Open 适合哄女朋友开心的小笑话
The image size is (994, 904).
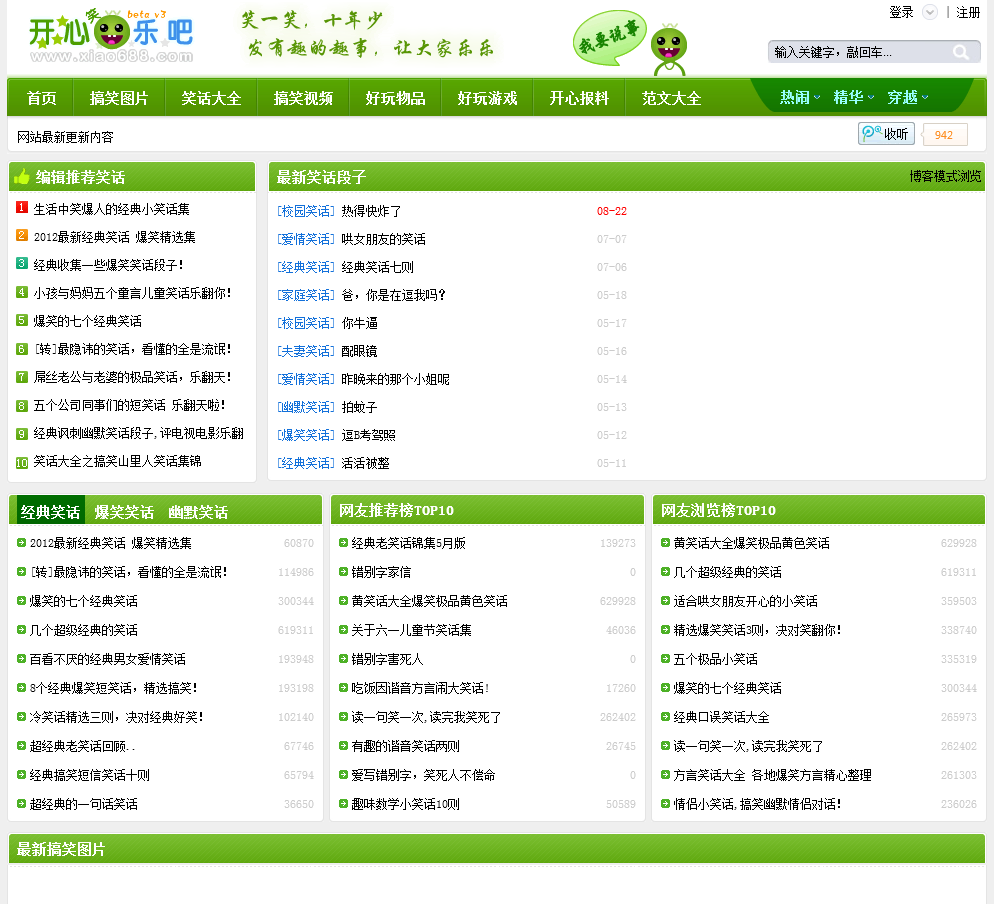click(x=746, y=600)
